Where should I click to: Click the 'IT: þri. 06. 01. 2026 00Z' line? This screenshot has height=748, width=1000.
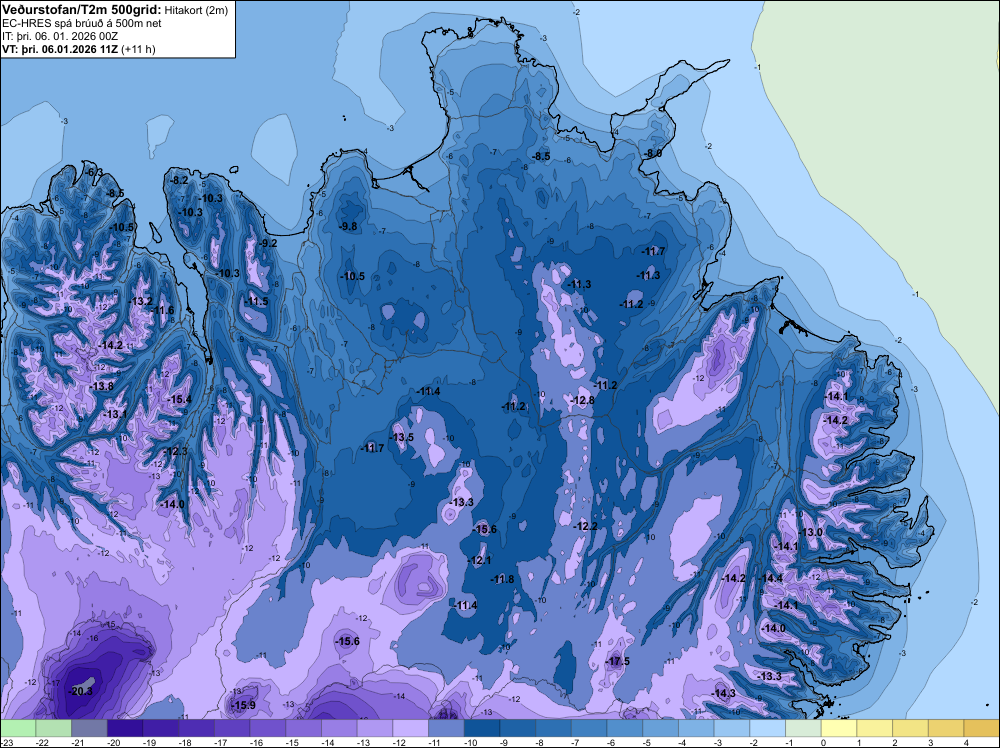click(60, 36)
